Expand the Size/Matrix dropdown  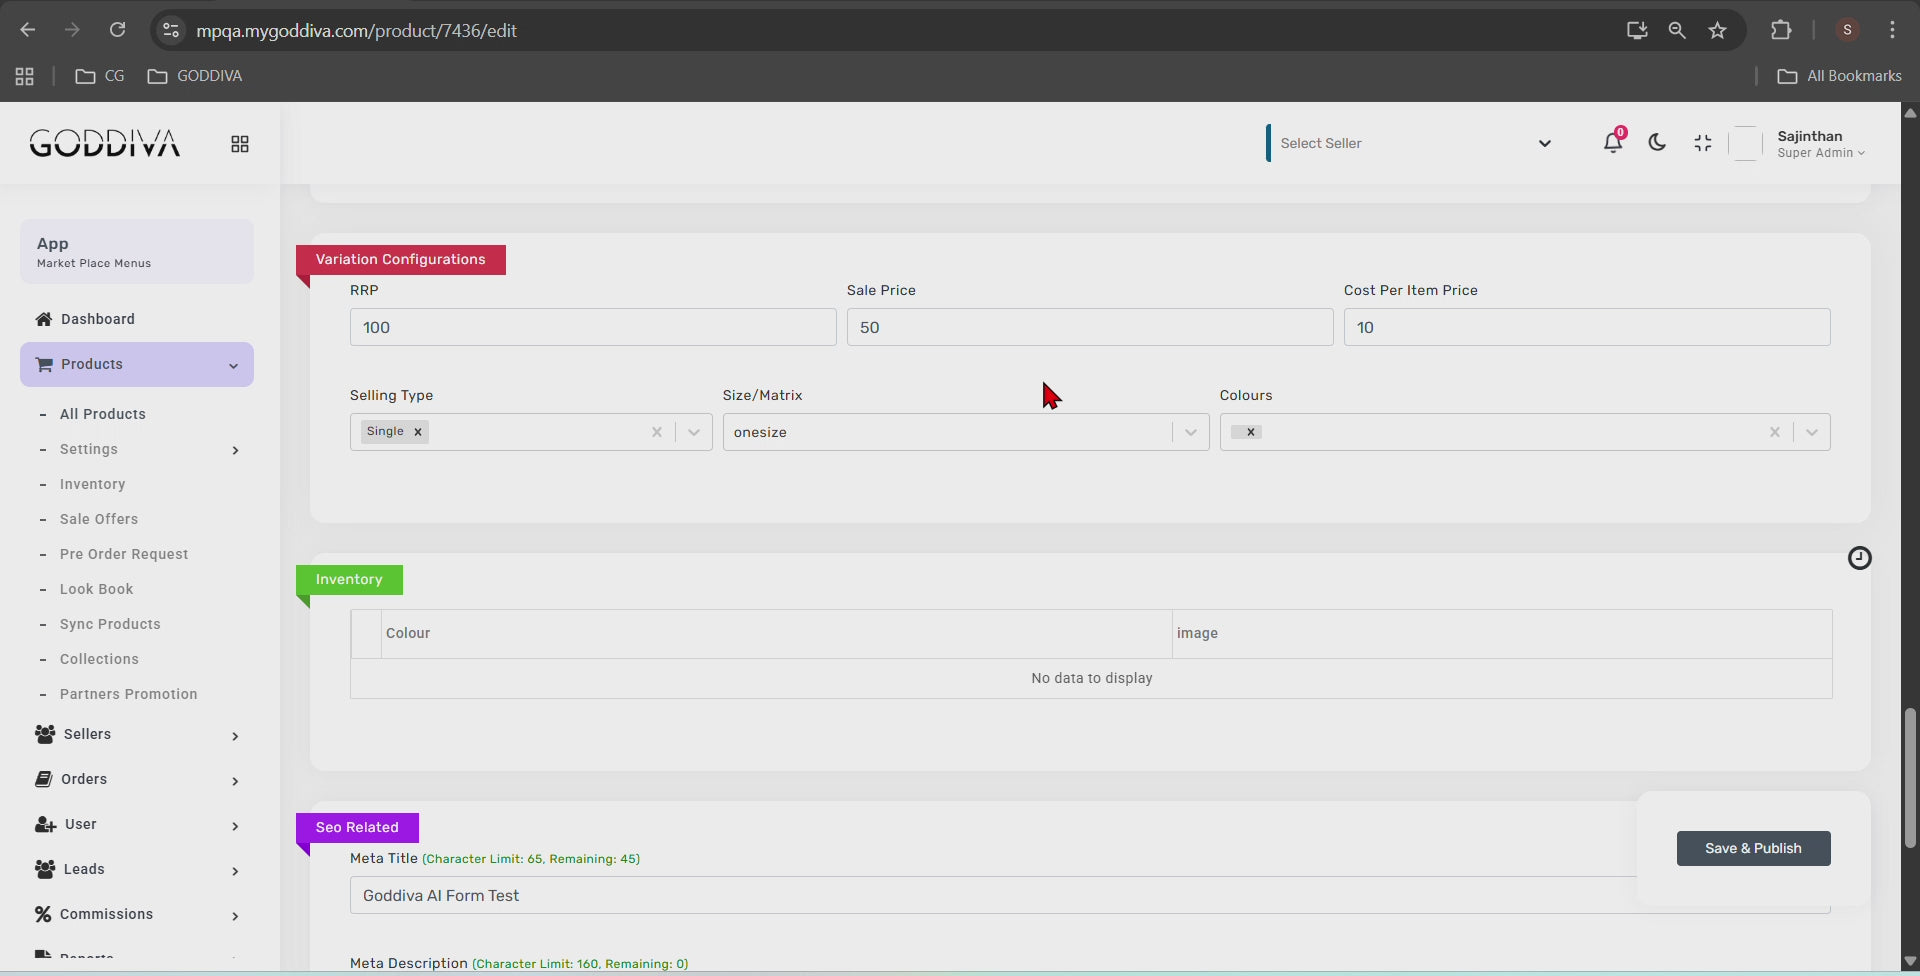[x=1190, y=432]
